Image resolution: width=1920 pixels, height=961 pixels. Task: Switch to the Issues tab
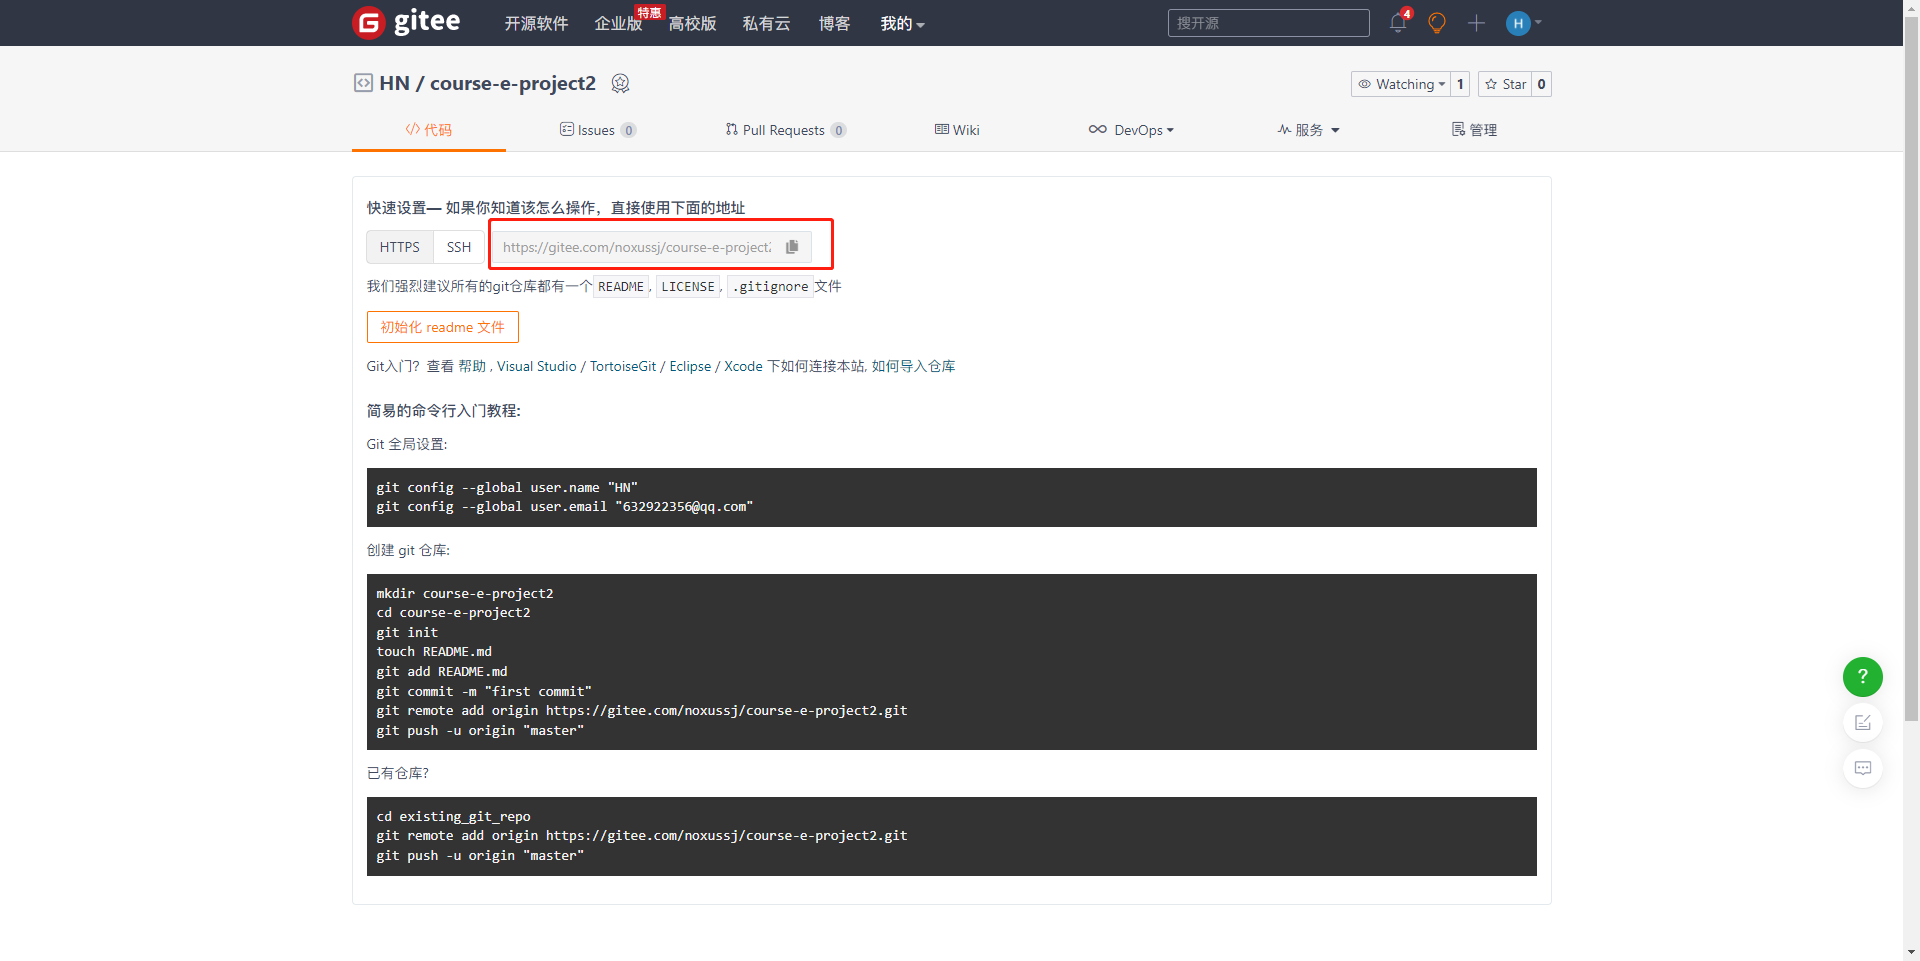tap(598, 130)
